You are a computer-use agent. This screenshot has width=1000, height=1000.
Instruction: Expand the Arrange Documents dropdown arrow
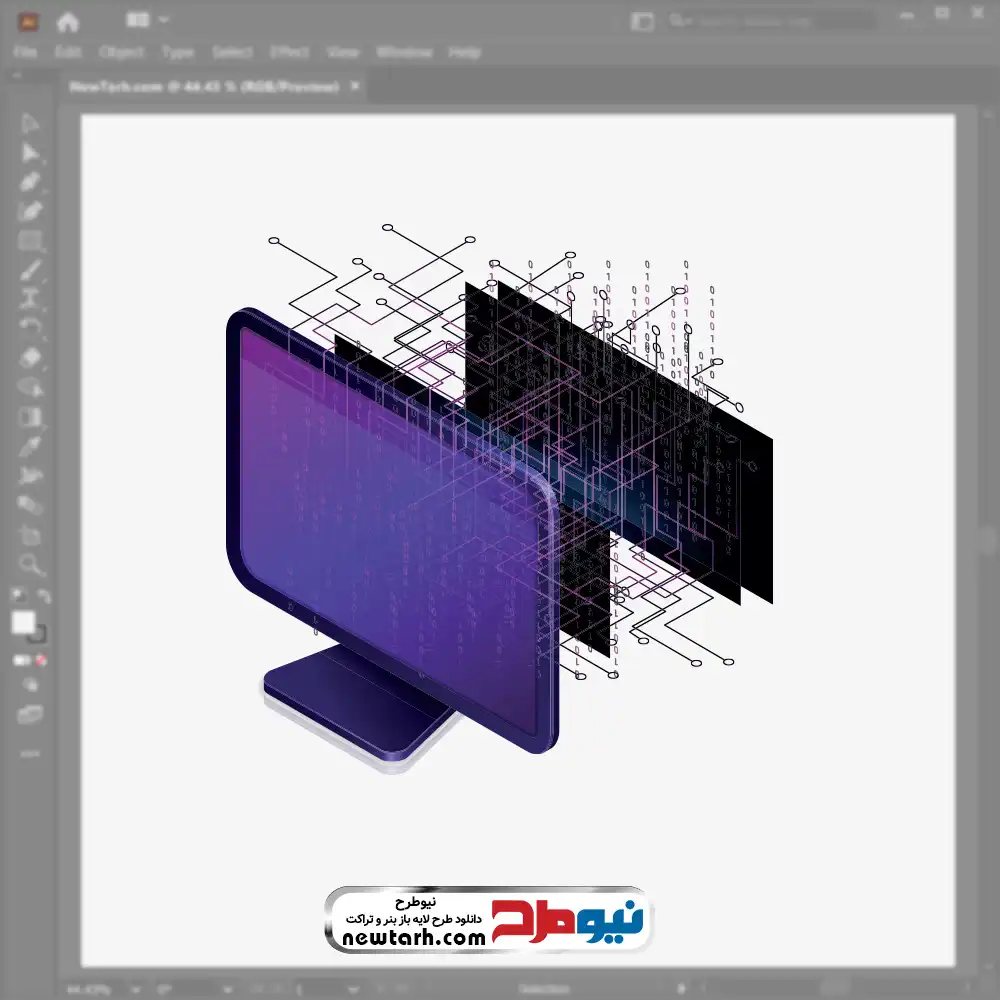coord(163,20)
